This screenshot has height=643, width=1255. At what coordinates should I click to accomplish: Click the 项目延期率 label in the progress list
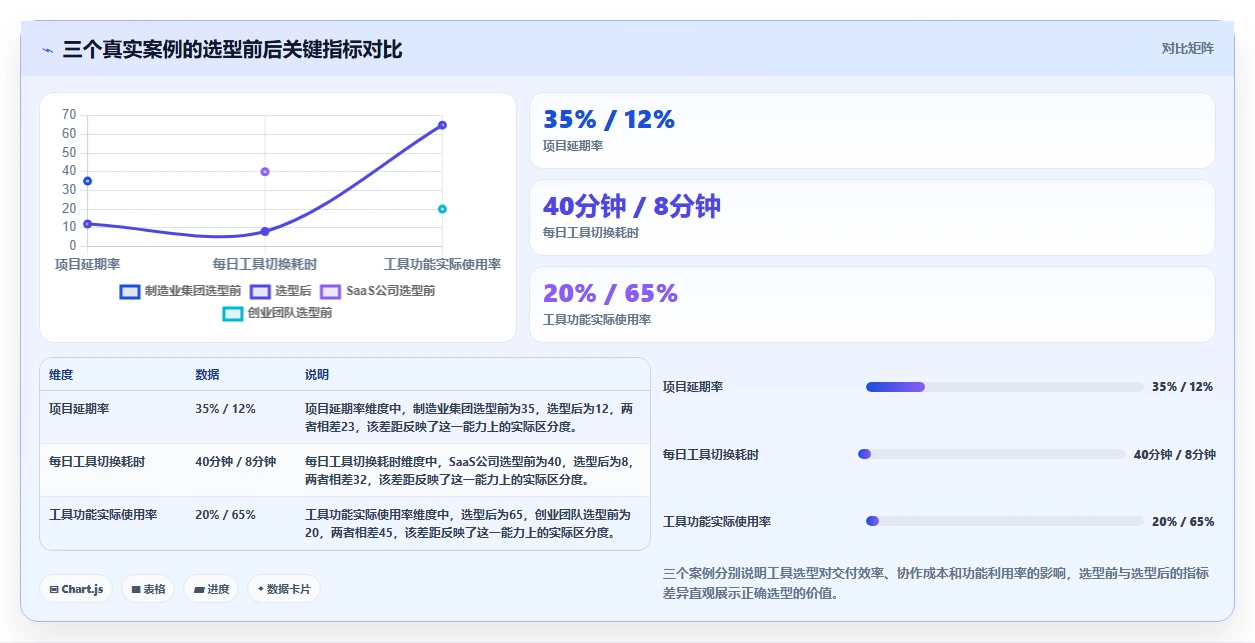tap(693, 387)
